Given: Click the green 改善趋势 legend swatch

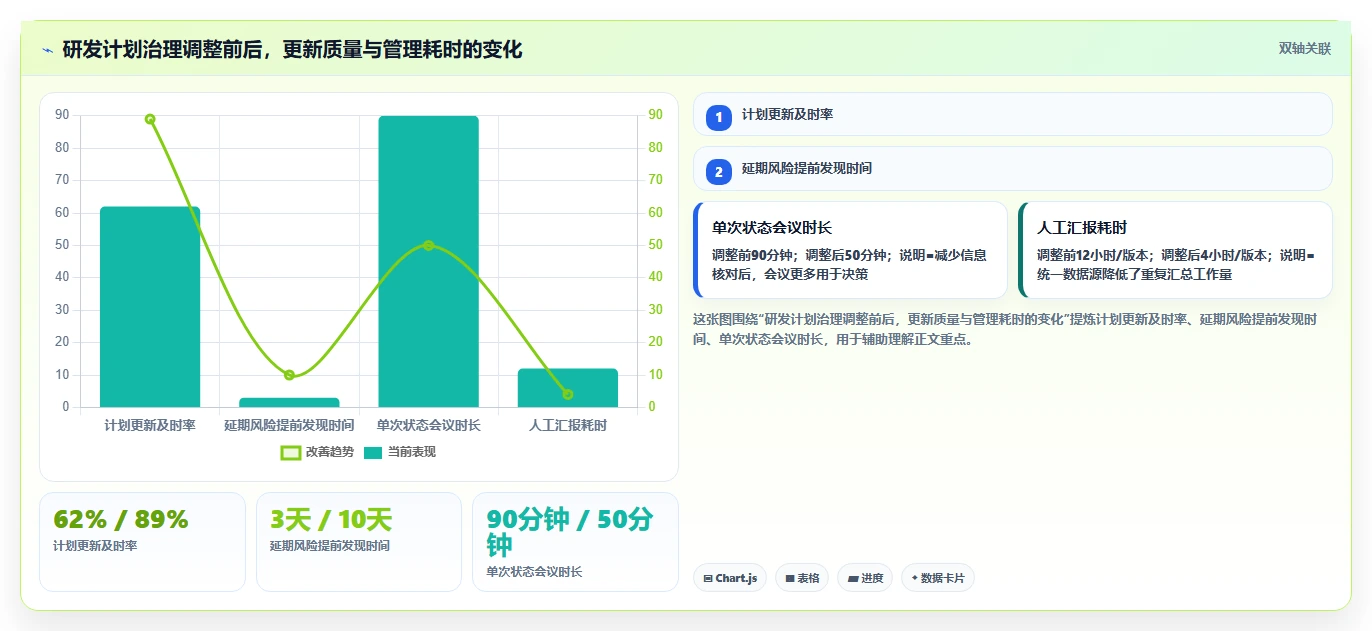Looking at the screenshot, I should (x=291, y=453).
